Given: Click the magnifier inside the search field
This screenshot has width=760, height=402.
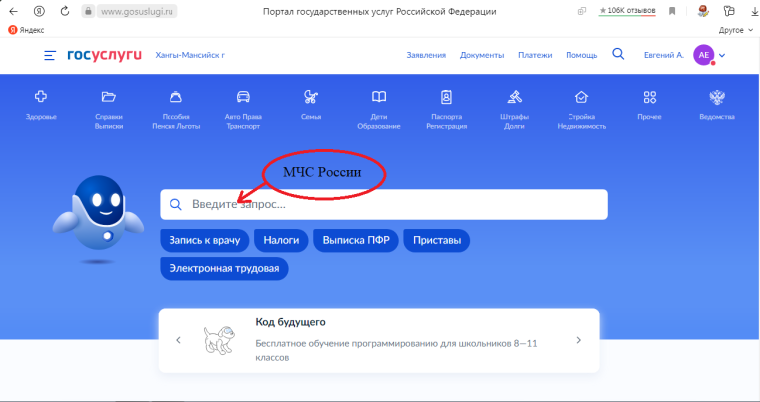Looking at the screenshot, I should [175, 204].
